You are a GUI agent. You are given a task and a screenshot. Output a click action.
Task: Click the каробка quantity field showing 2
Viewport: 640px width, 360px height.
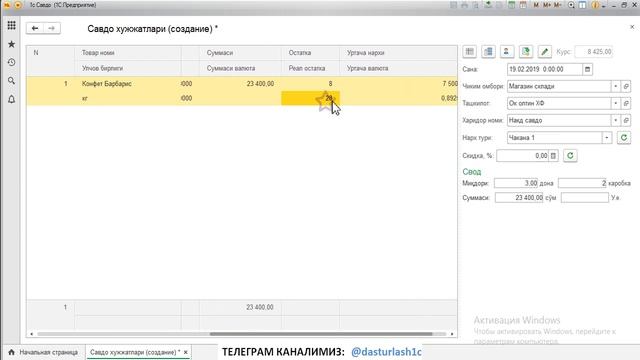[x=582, y=183]
